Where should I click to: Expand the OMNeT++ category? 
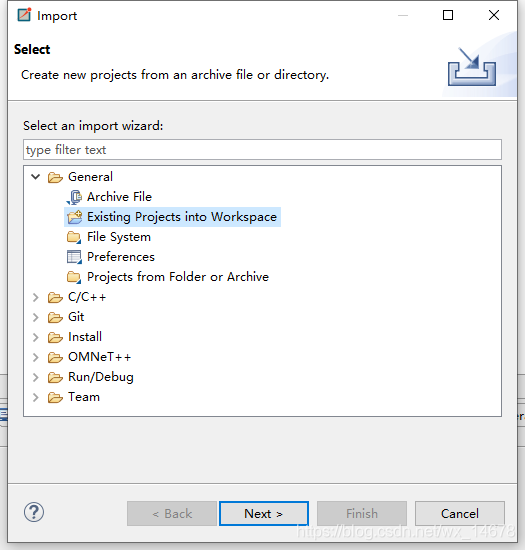[x=35, y=357]
